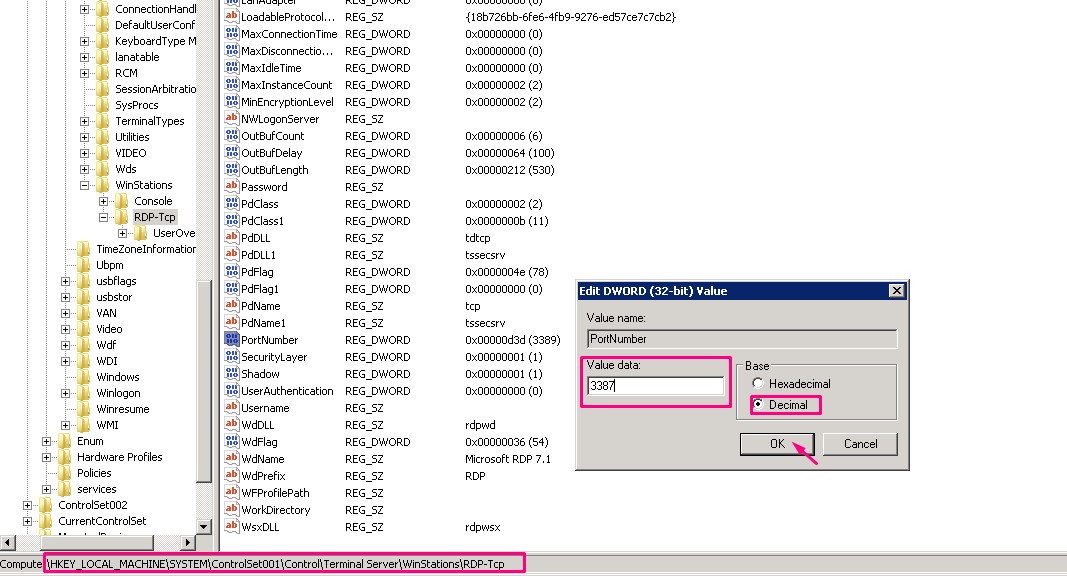The height and width of the screenshot is (576, 1067).
Task: Close the Edit DWORD dialog window
Action: 897,291
